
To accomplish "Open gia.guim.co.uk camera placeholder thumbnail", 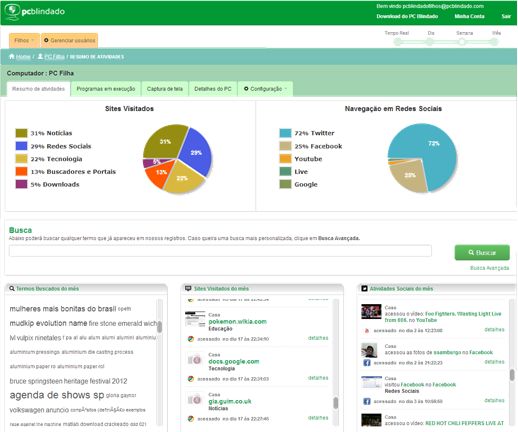I will [x=195, y=399].
